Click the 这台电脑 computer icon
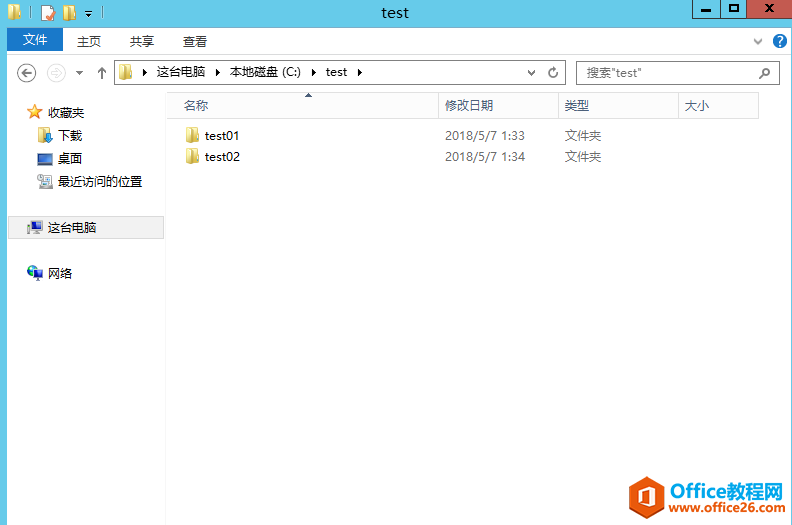 click(x=35, y=228)
